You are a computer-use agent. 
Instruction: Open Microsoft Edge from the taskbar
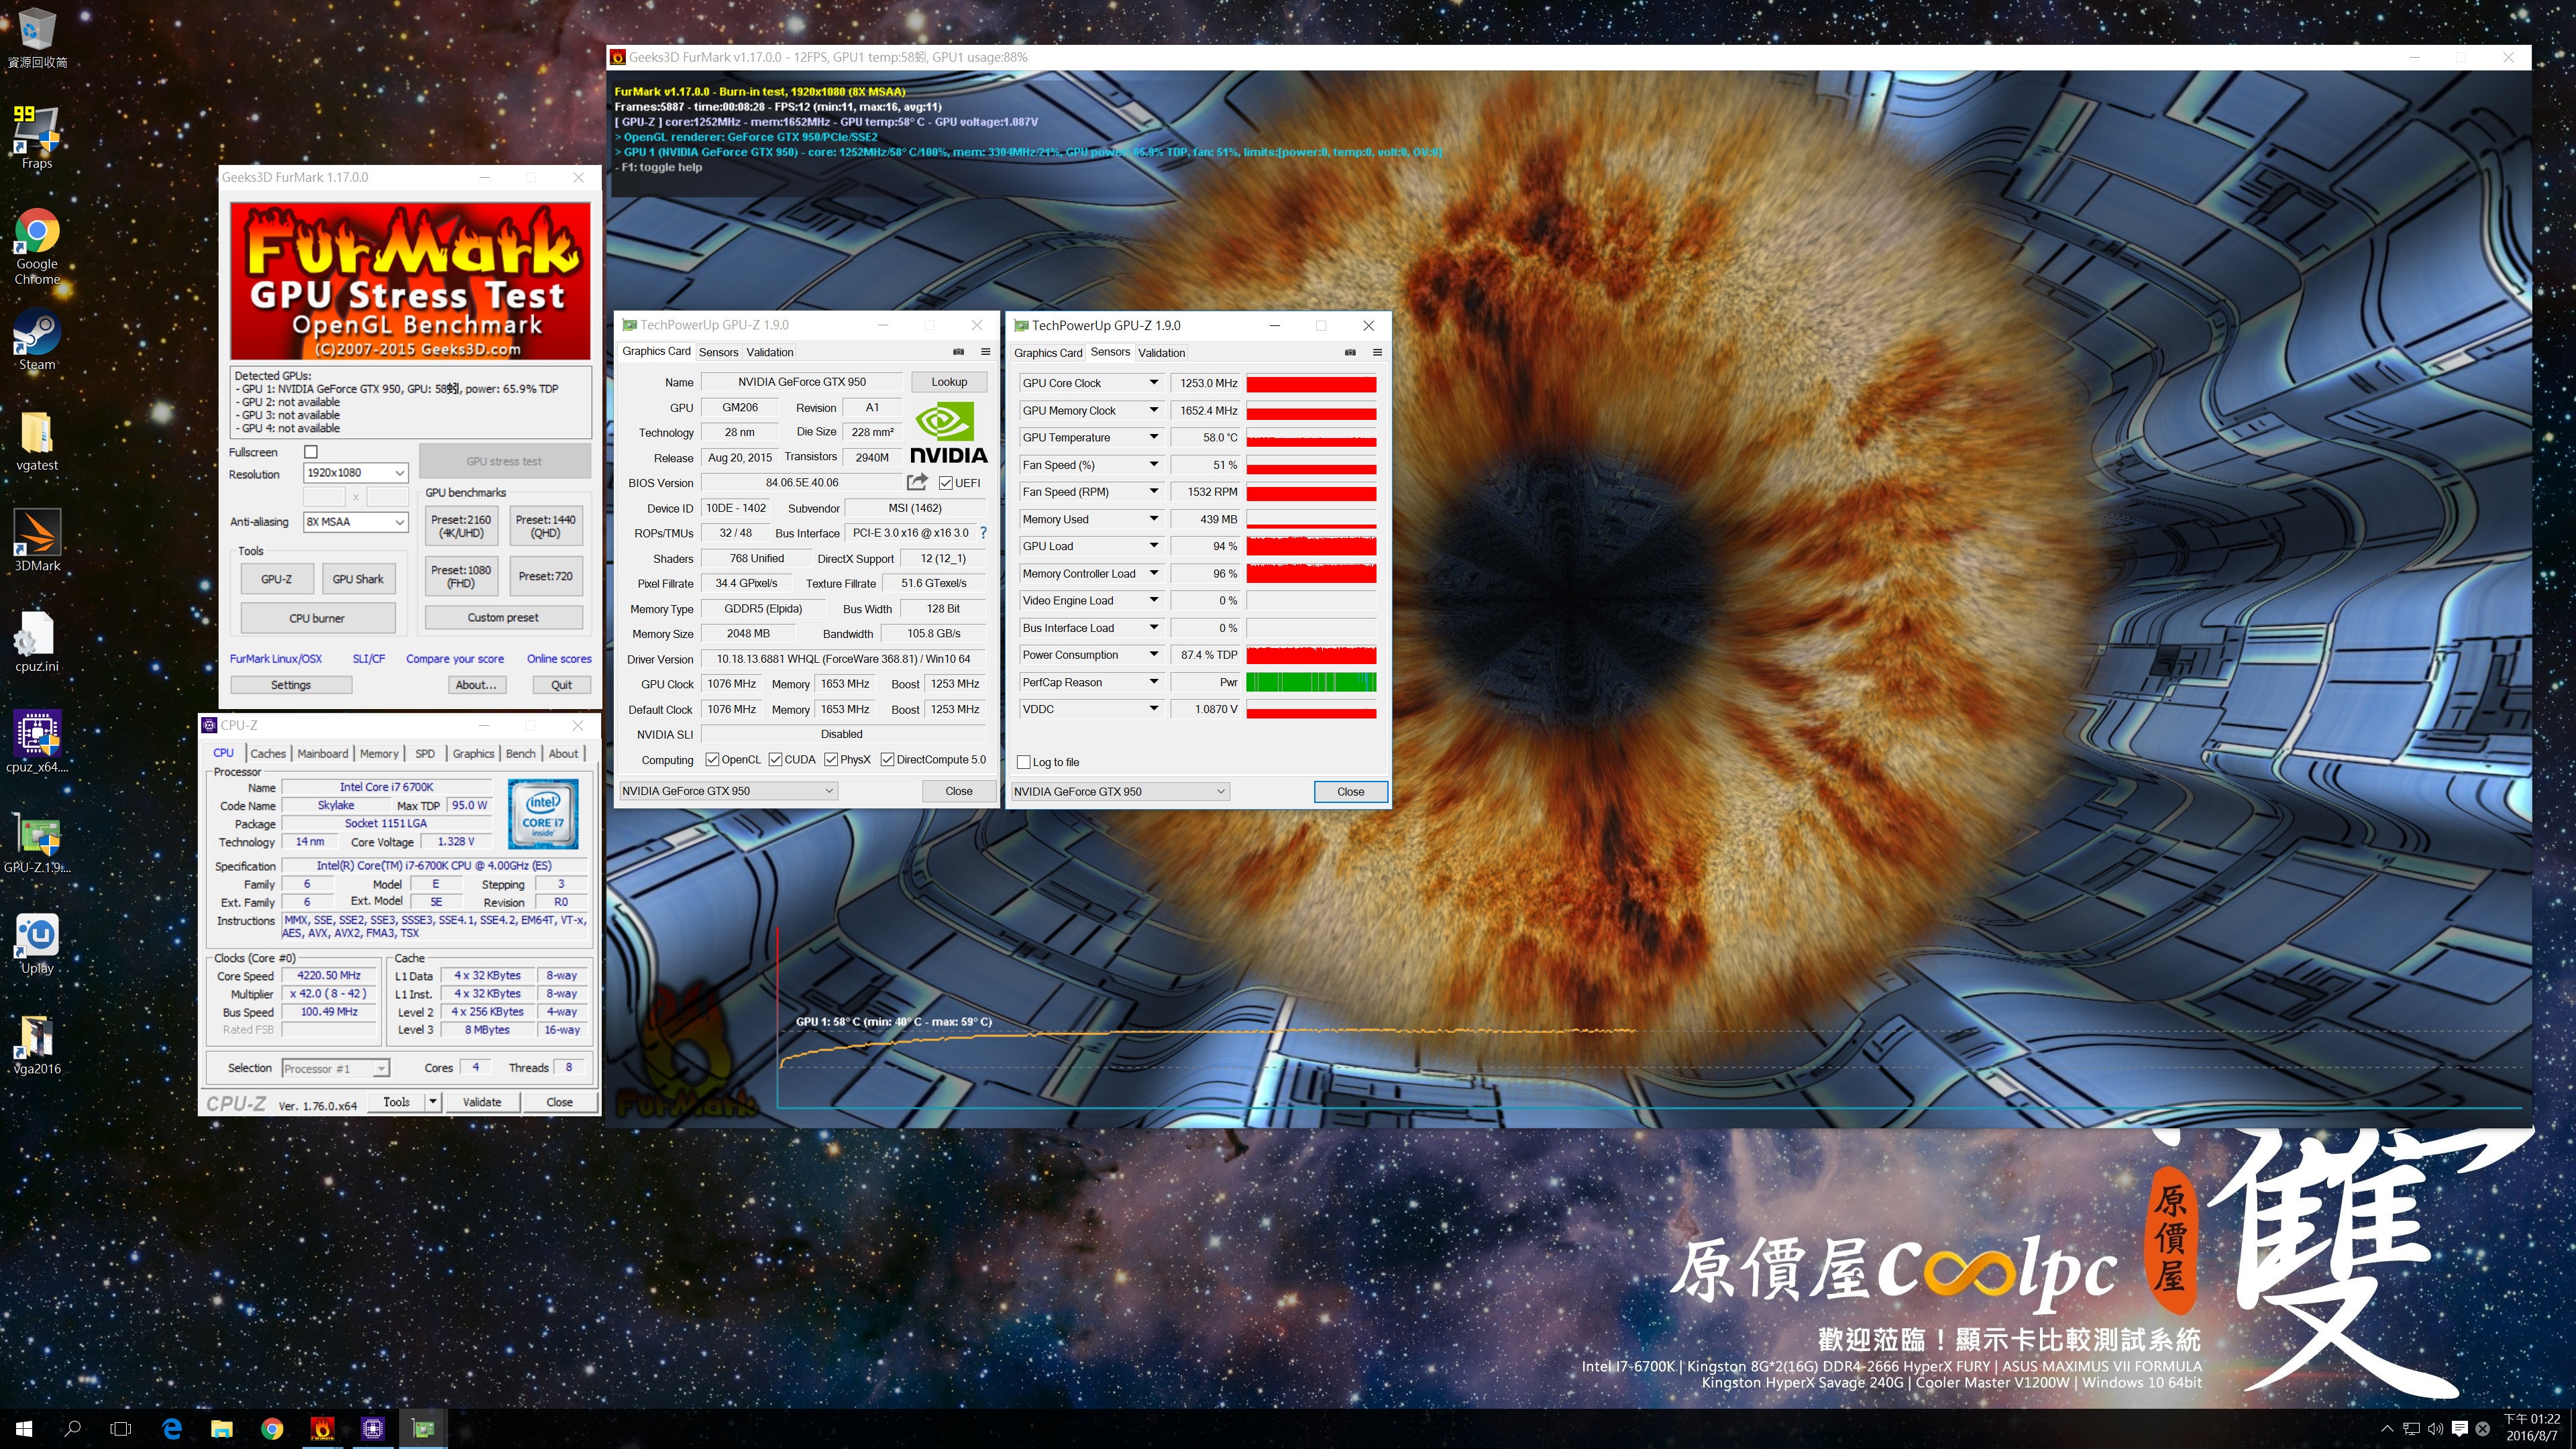(x=172, y=1429)
